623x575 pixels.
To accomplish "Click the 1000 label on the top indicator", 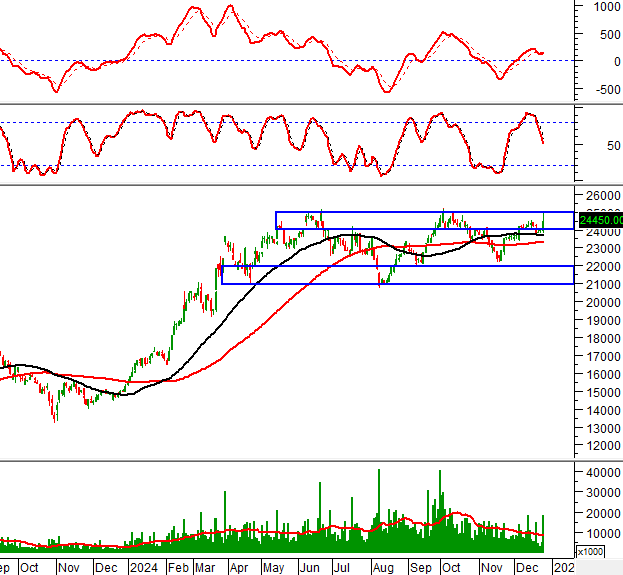I will tap(605, 6).
